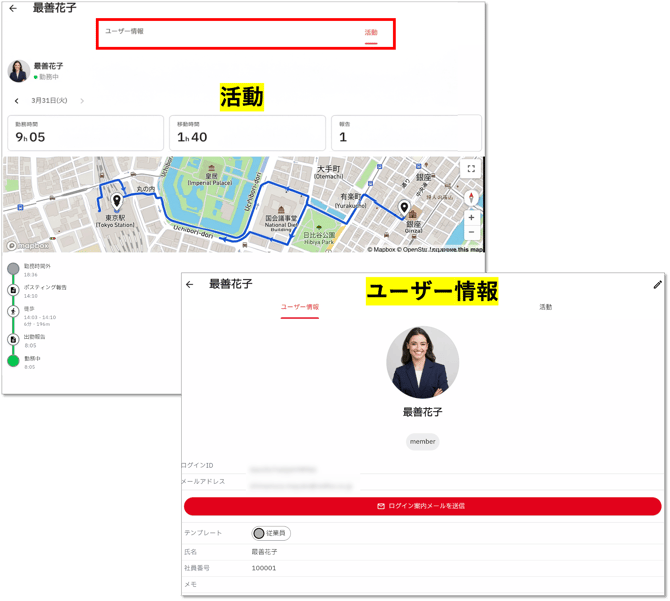
Task: Click the Tokyo Station map pin
Action: click(x=117, y=202)
